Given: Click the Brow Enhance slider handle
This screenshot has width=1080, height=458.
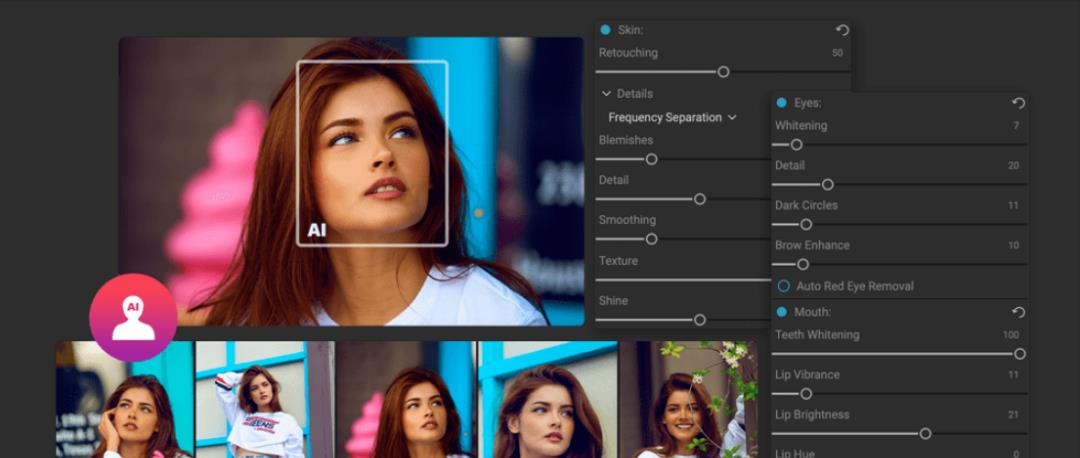Looking at the screenshot, I should pos(802,264).
